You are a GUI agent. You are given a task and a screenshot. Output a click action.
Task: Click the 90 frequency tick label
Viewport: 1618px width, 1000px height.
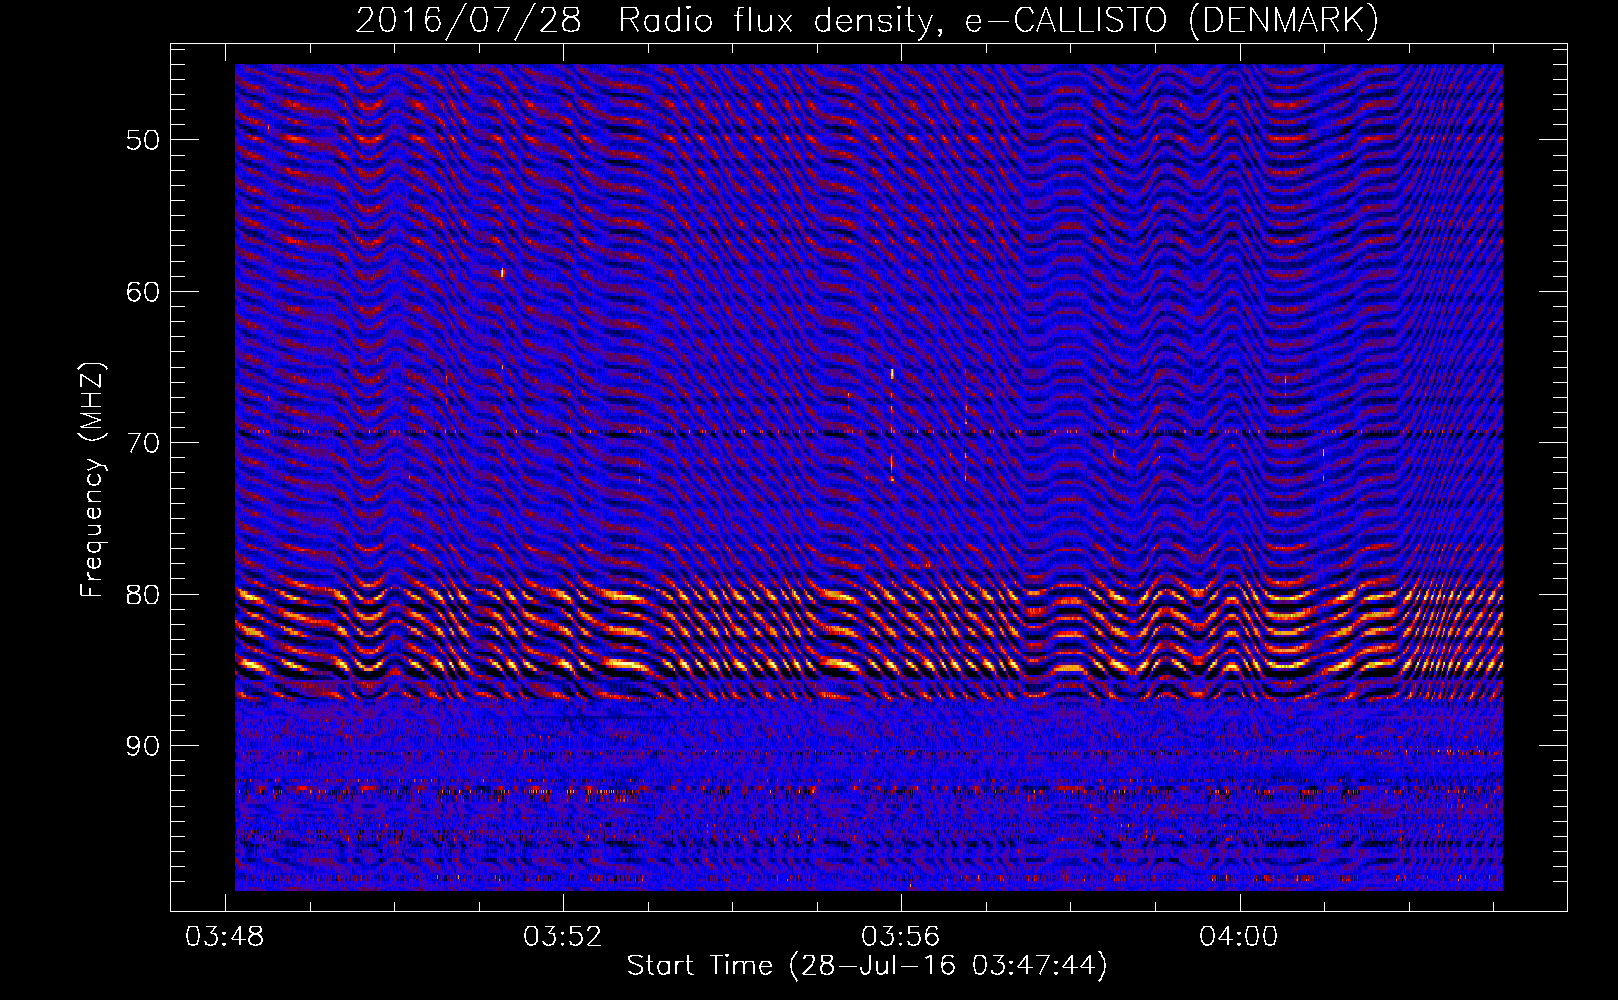143,746
